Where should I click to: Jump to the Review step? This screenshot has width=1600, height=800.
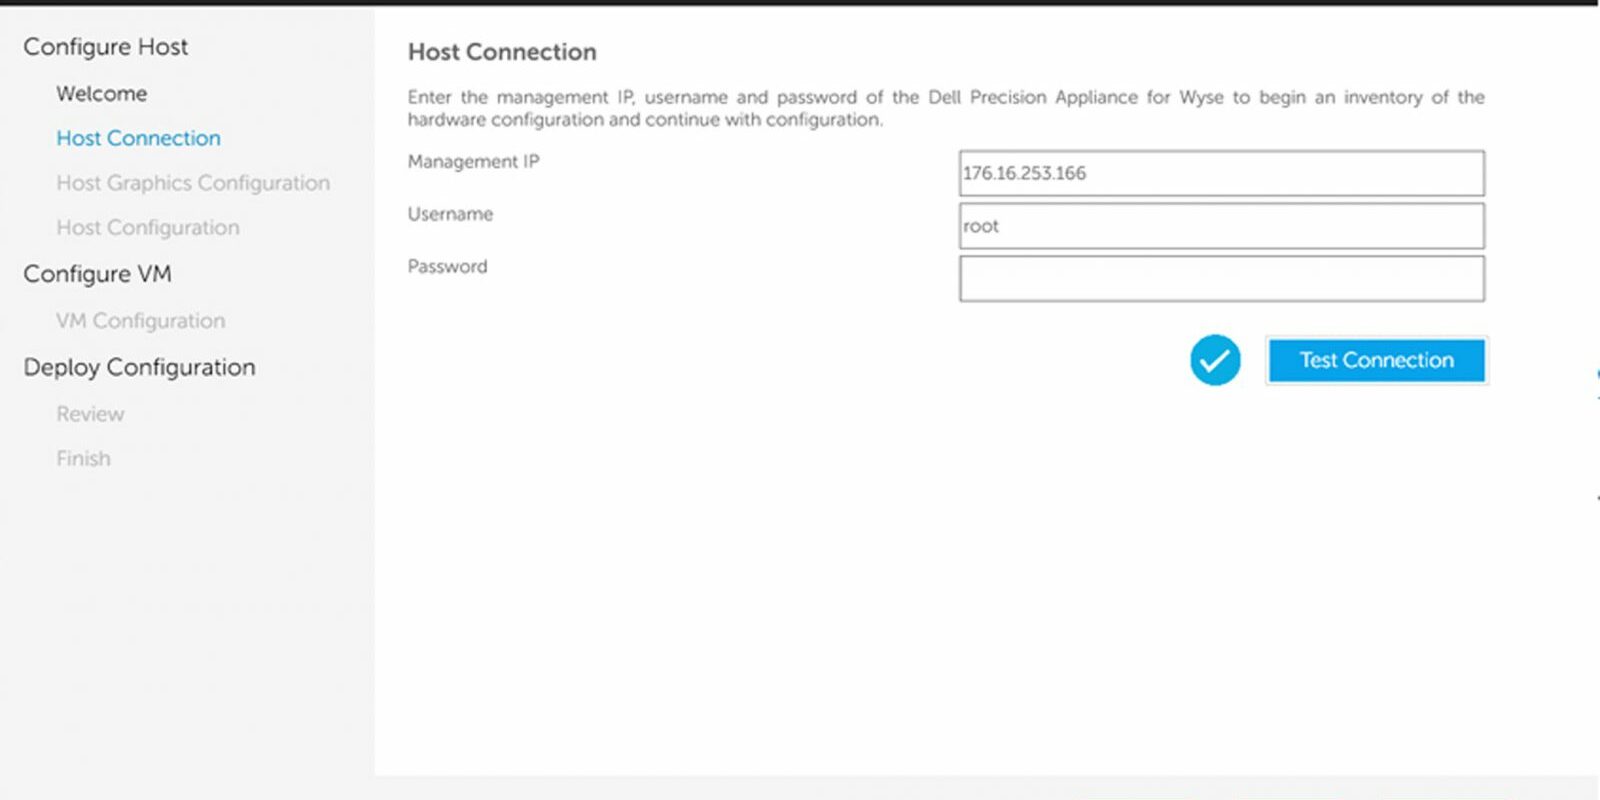click(90, 414)
